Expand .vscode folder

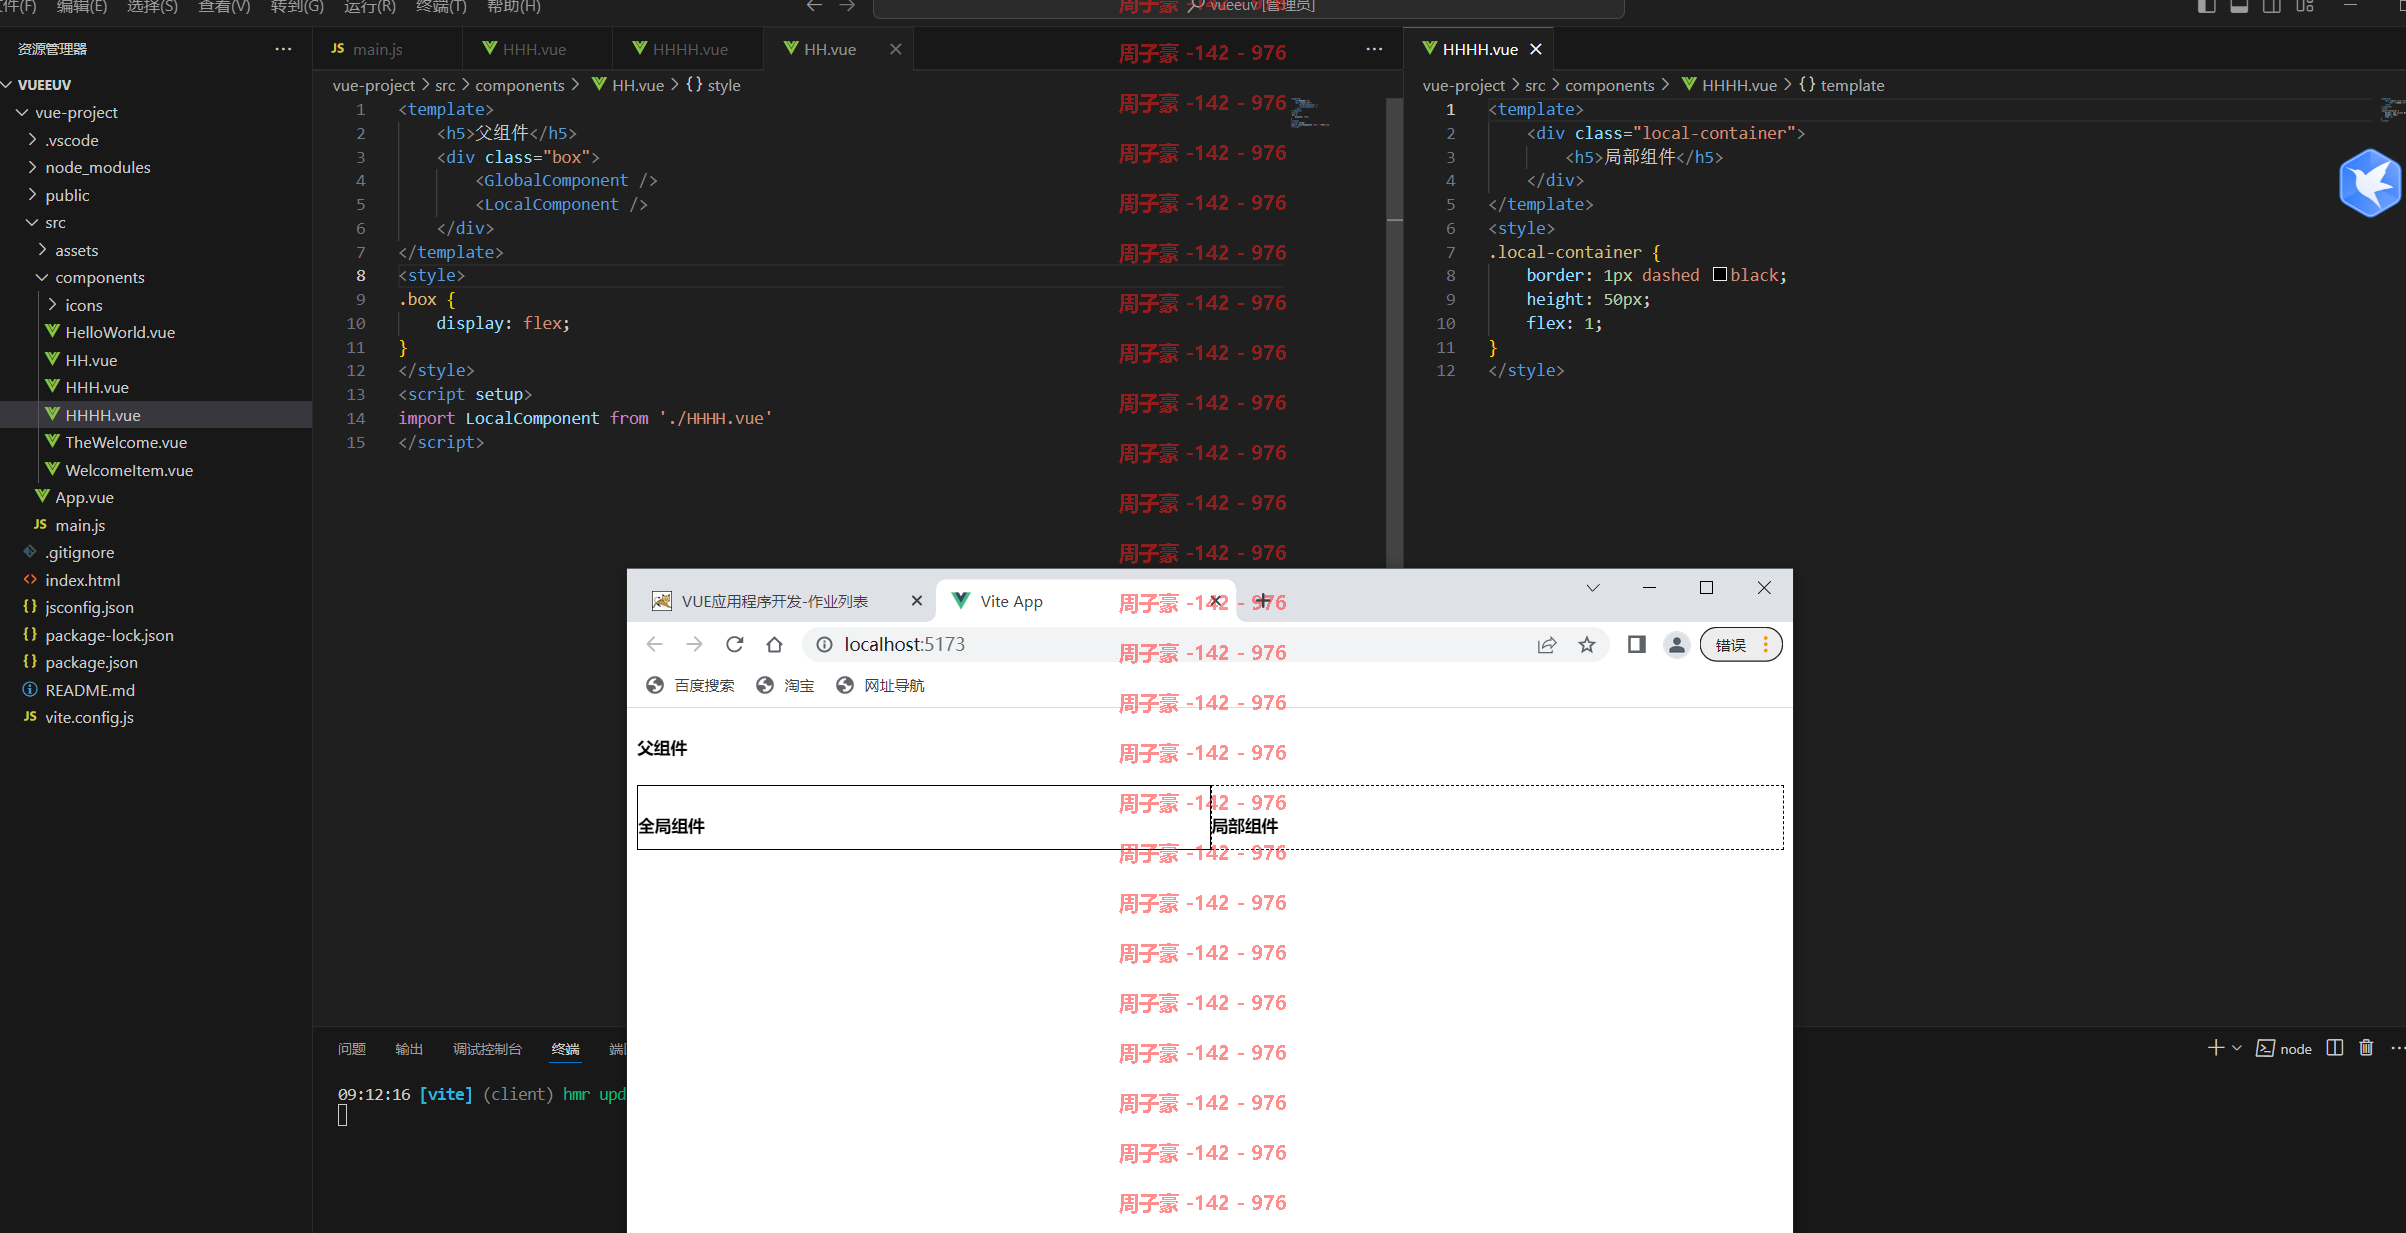tap(156, 140)
